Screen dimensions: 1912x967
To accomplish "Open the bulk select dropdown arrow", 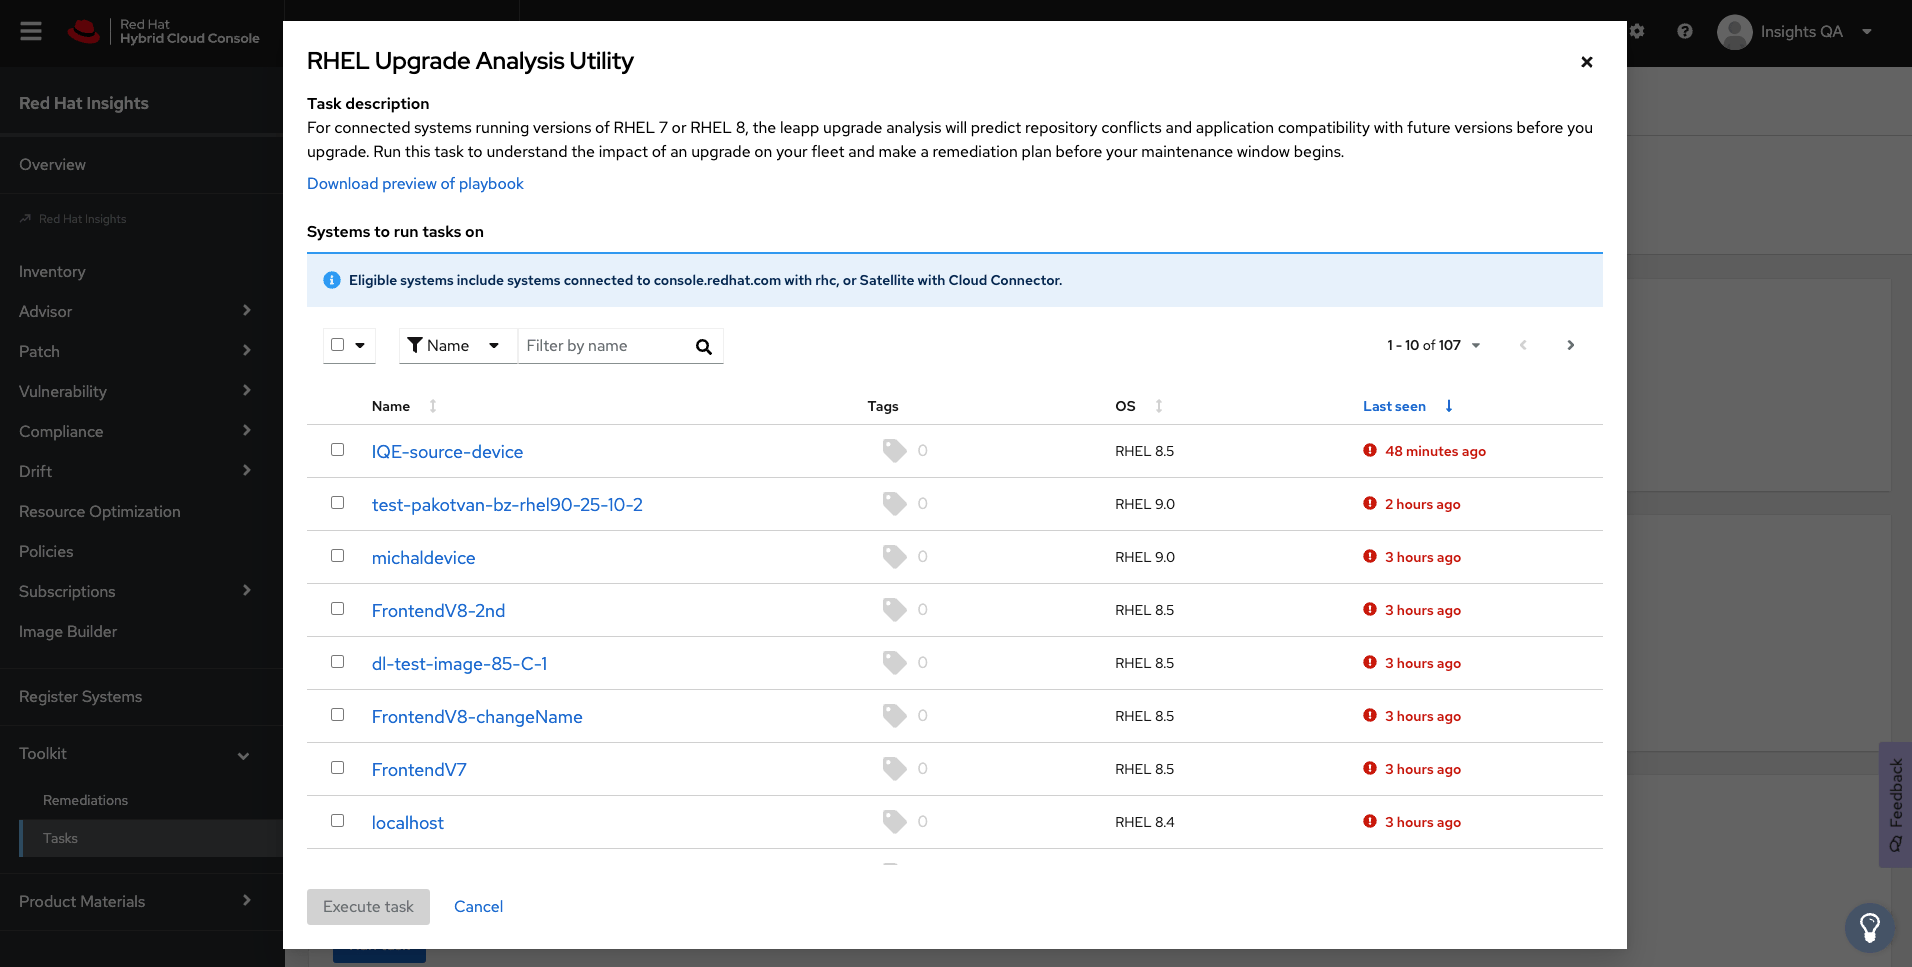I will click(x=360, y=345).
